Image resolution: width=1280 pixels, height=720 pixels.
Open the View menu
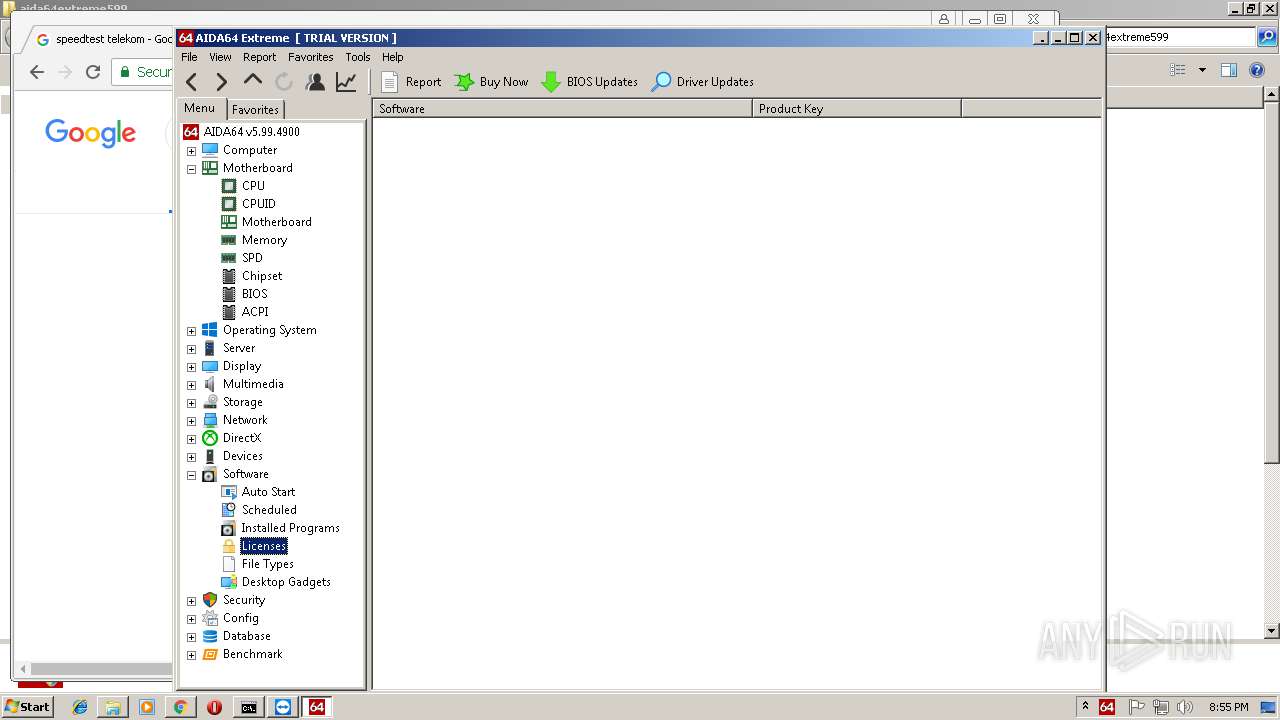click(x=220, y=57)
